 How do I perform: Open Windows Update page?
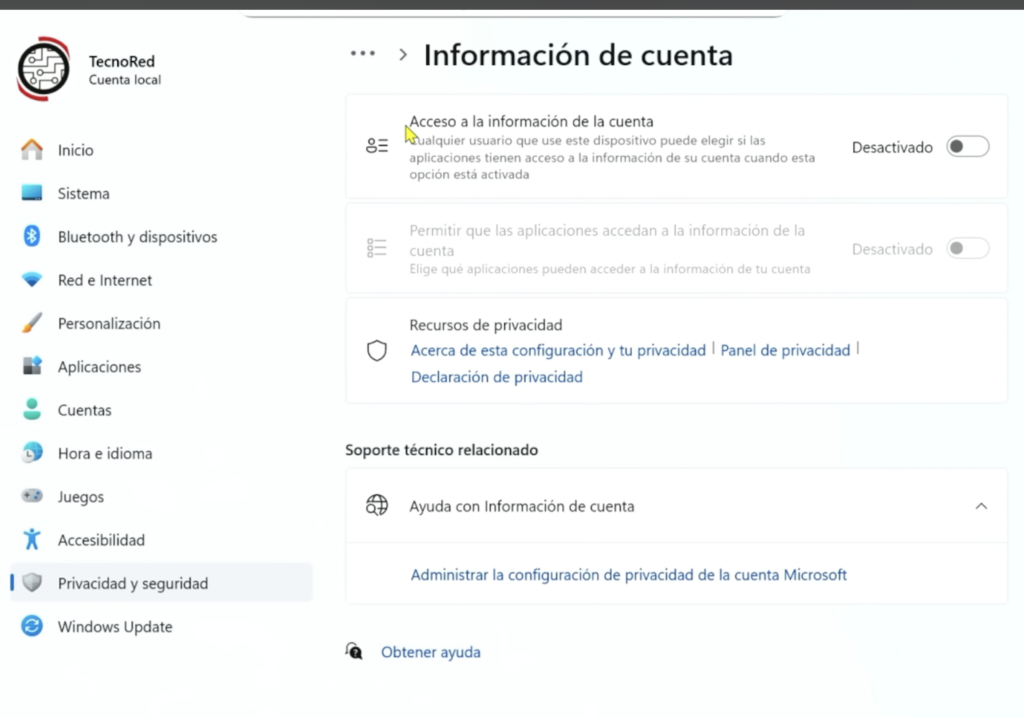pos(161,627)
